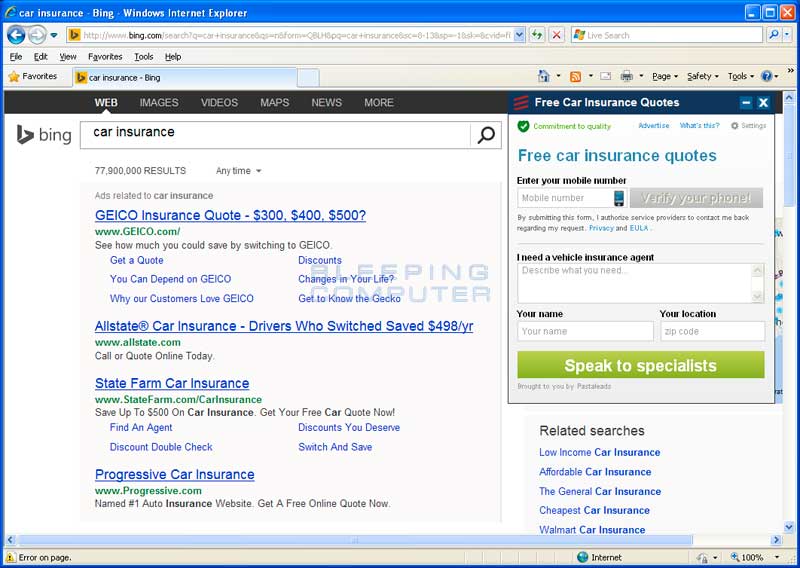
Task: Click the Commitment to quality shield icon
Action: coord(523,126)
